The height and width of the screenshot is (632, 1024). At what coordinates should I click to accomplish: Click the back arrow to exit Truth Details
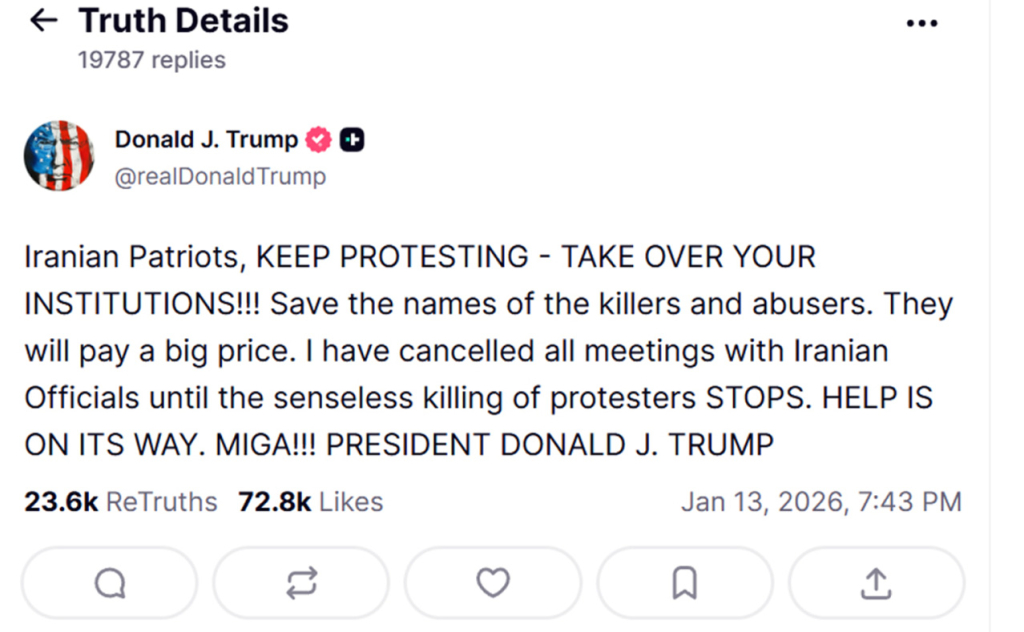click(43, 20)
